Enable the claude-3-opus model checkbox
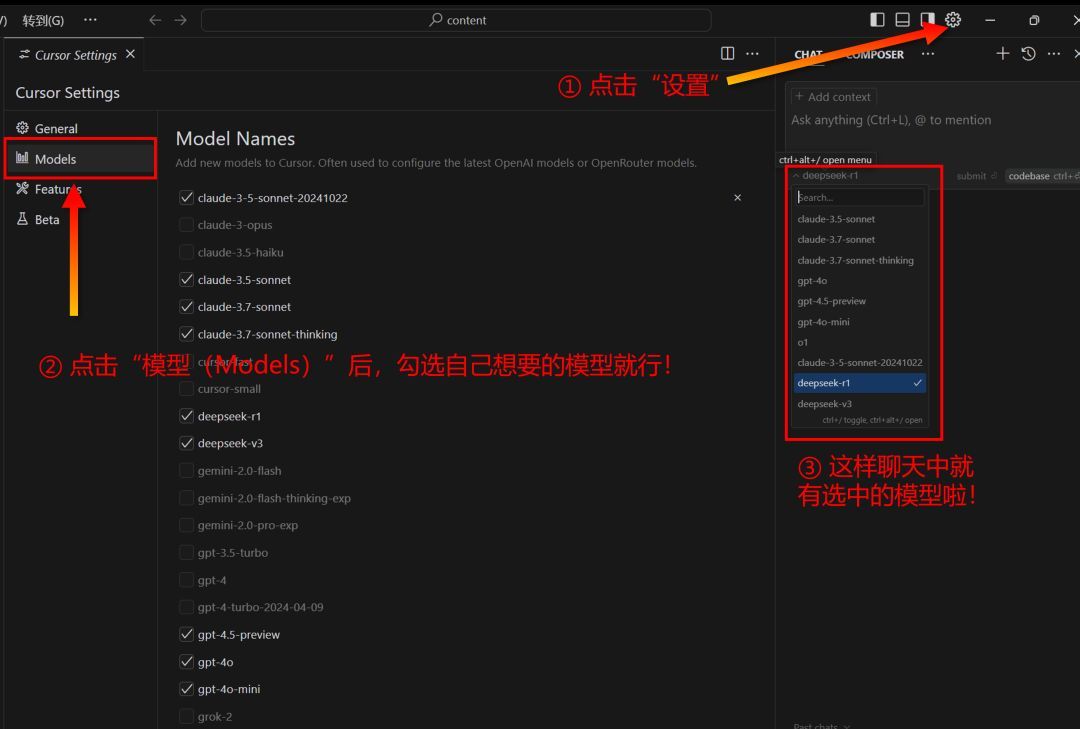The height and width of the screenshot is (729, 1080). (186, 224)
